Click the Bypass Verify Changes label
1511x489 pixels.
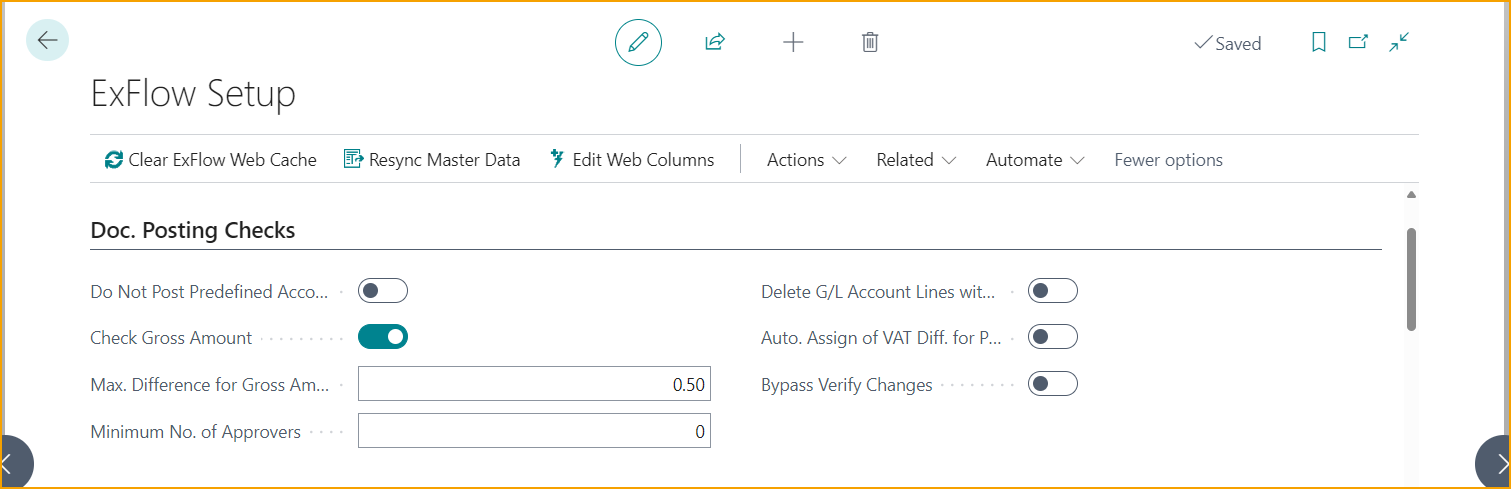click(847, 385)
